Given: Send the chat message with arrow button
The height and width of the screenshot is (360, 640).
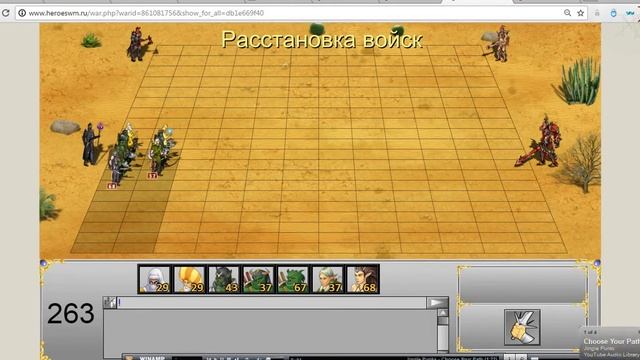Looking at the screenshot, I should pos(437,302).
